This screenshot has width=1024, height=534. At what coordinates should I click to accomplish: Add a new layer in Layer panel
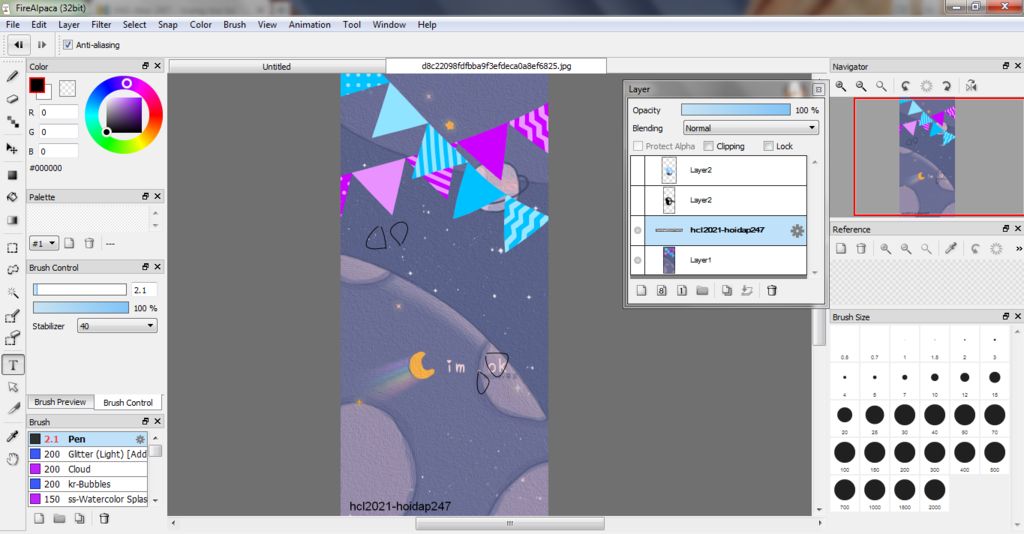[x=641, y=291]
